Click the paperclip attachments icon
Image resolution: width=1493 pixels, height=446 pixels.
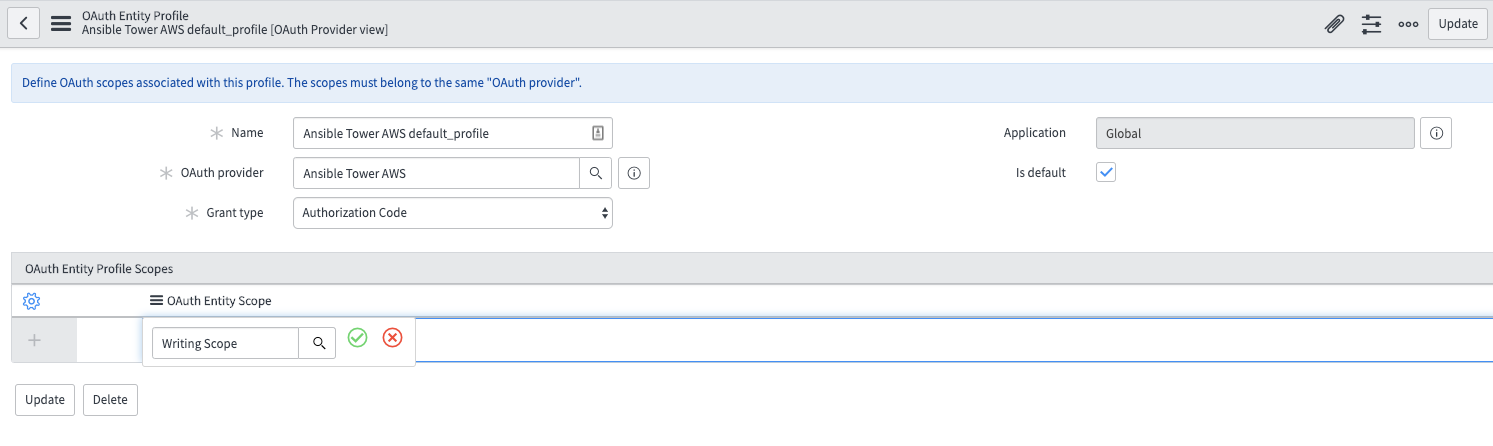pyautogui.click(x=1334, y=24)
